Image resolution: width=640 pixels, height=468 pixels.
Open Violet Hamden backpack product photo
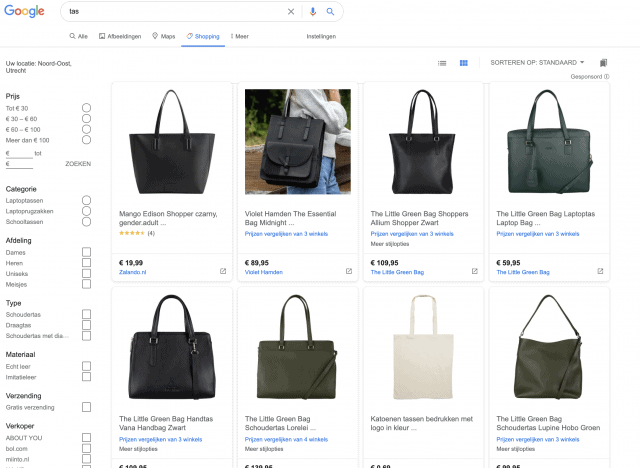point(298,142)
